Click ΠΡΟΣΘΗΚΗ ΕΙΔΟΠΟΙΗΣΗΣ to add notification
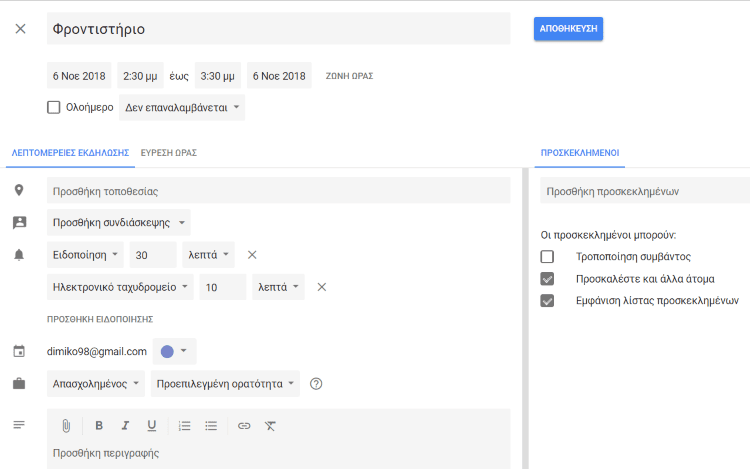 [100, 319]
